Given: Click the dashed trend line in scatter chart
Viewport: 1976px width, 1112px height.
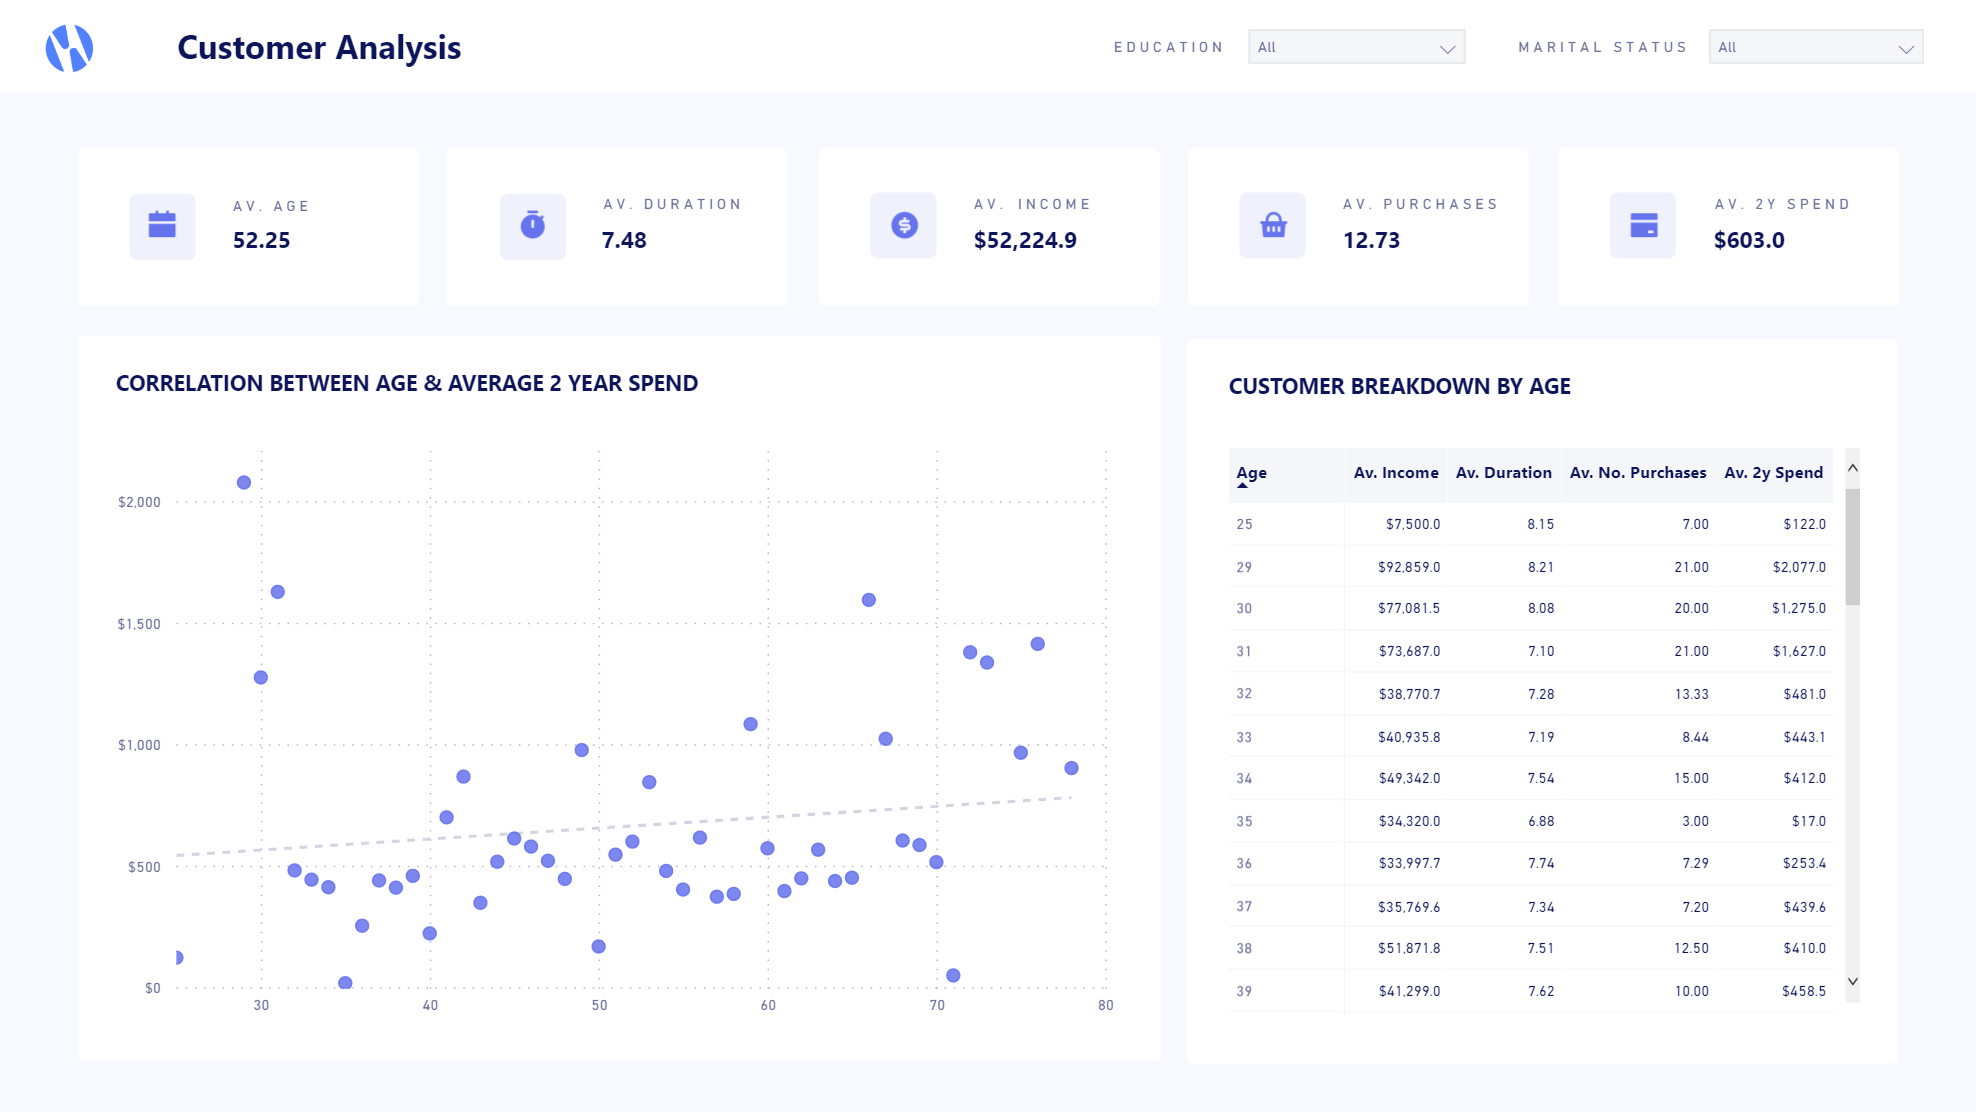Looking at the screenshot, I should point(624,826).
